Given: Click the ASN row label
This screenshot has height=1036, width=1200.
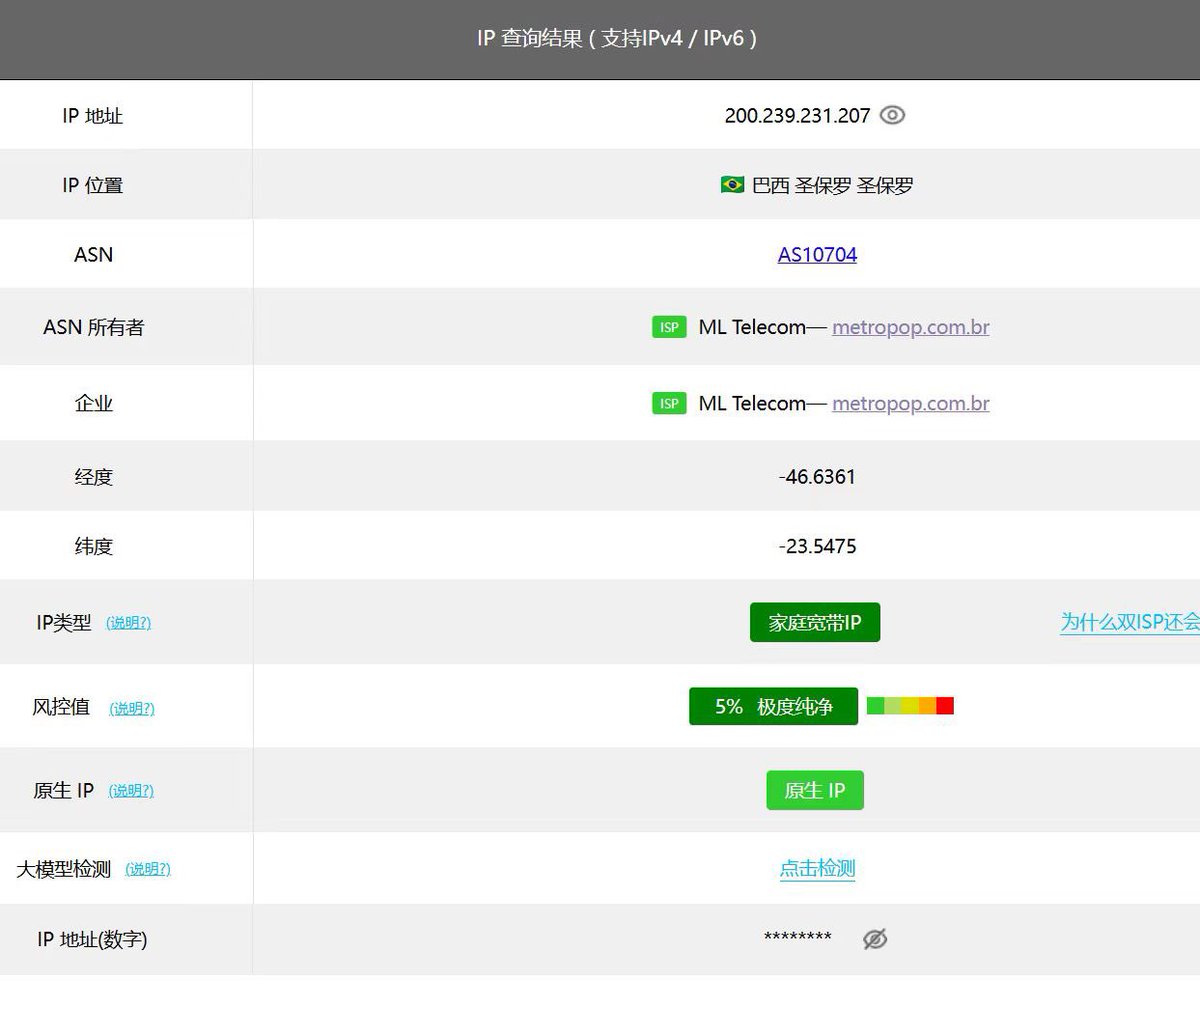Looking at the screenshot, I should pos(93,255).
